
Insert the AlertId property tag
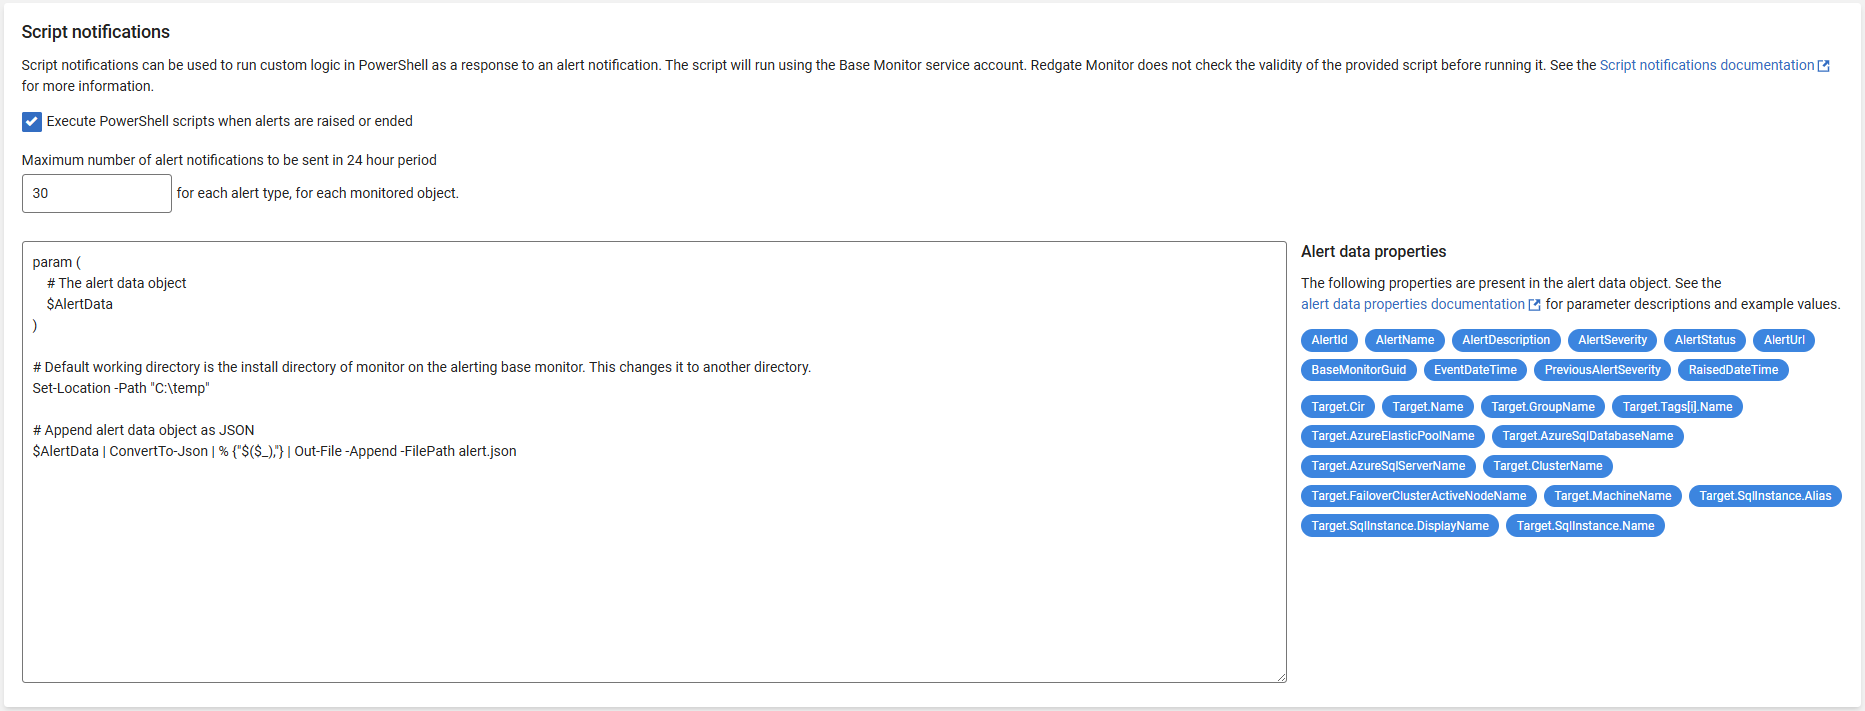1329,341
